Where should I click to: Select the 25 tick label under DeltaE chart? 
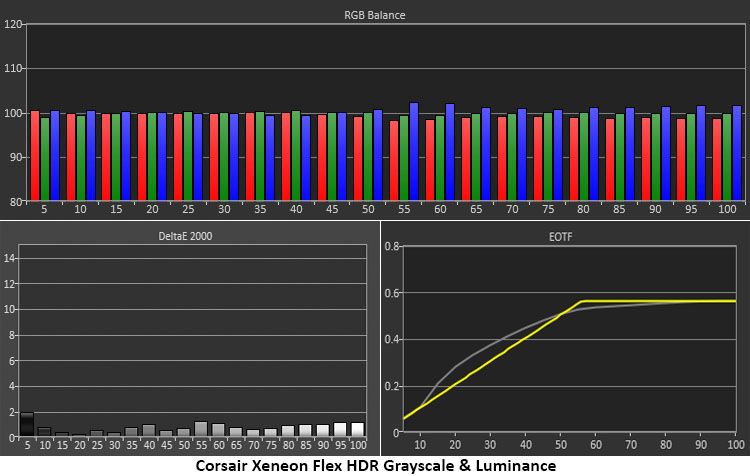tap(97, 445)
